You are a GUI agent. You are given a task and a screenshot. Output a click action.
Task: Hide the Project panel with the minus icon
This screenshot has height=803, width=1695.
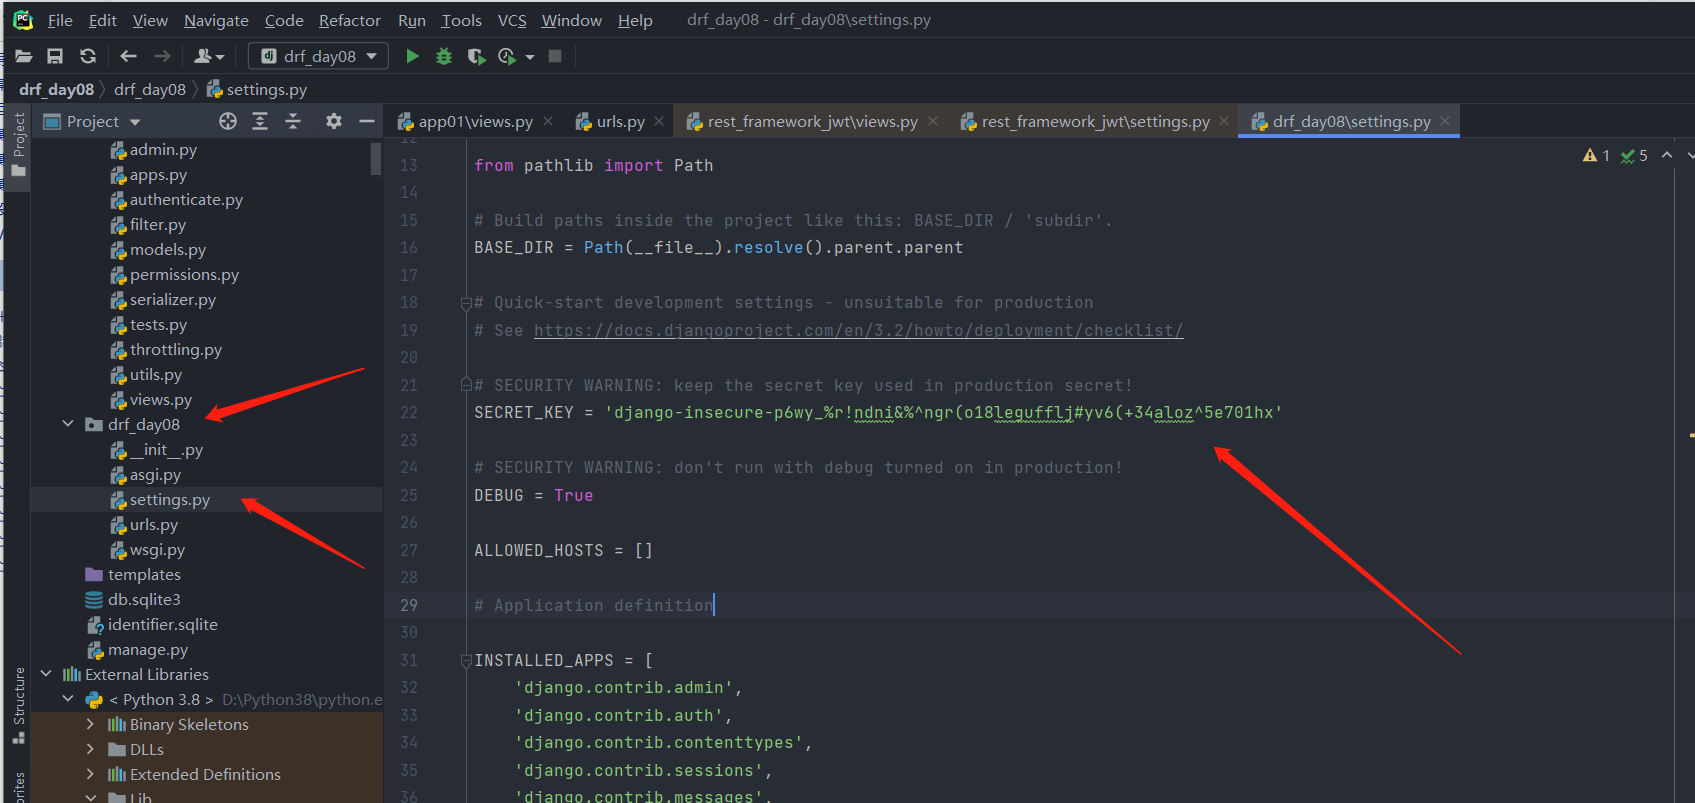point(367,121)
